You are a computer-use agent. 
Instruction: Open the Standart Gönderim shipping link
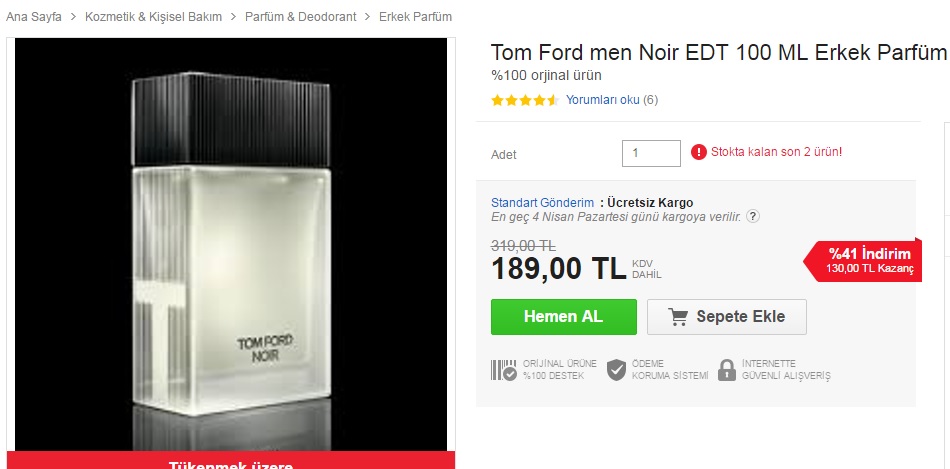tap(542, 203)
